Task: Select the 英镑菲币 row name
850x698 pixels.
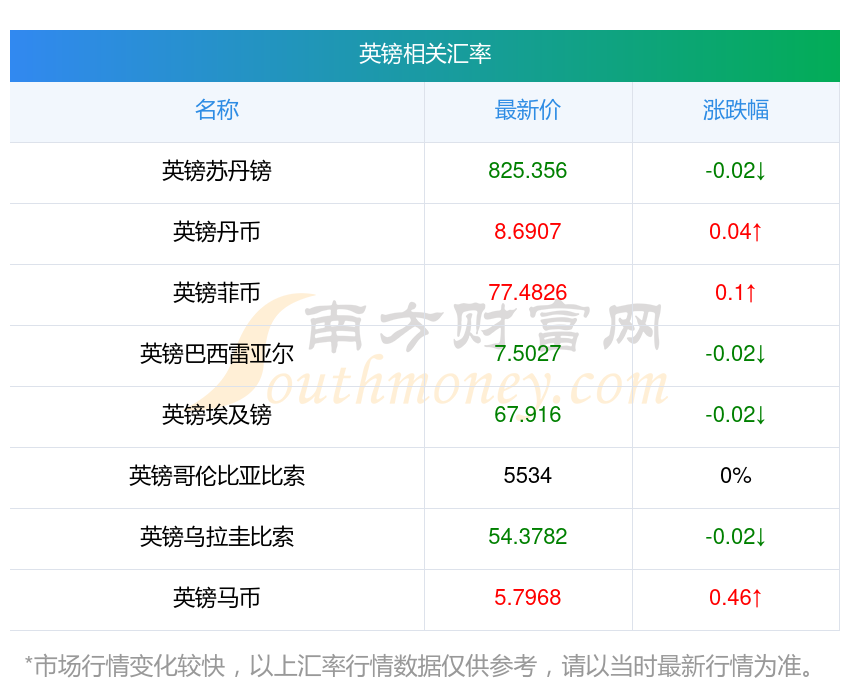Action: (217, 293)
